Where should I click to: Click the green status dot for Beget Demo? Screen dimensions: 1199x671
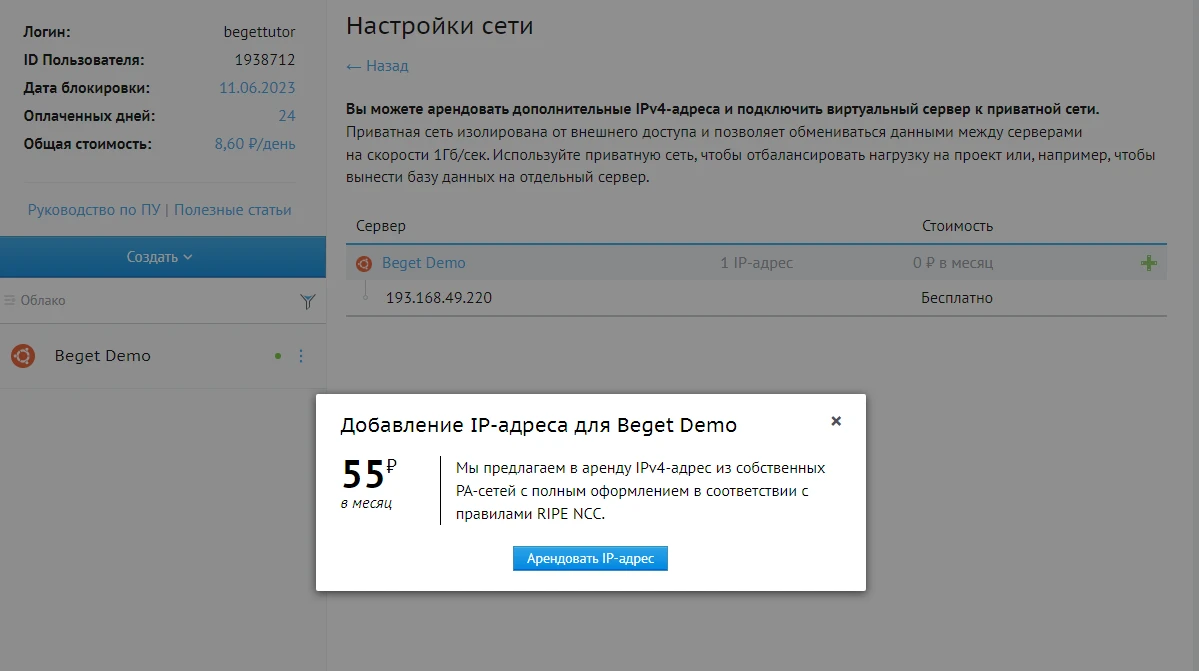tap(280, 355)
